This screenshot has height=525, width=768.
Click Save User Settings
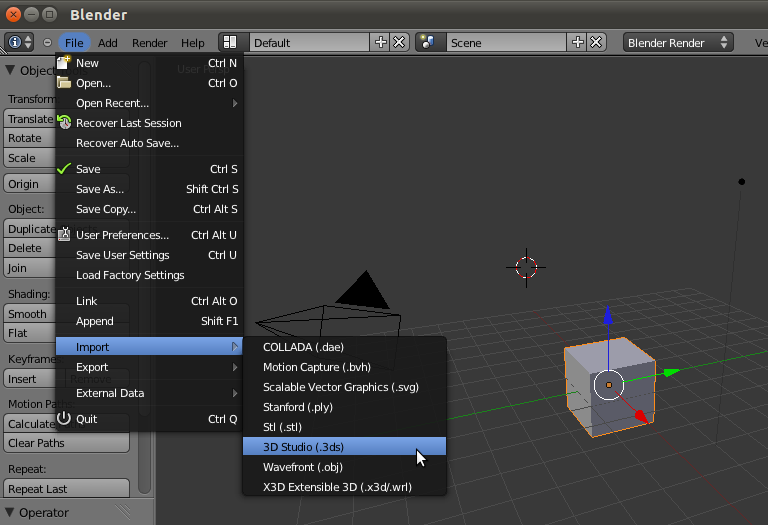[x=149, y=255]
